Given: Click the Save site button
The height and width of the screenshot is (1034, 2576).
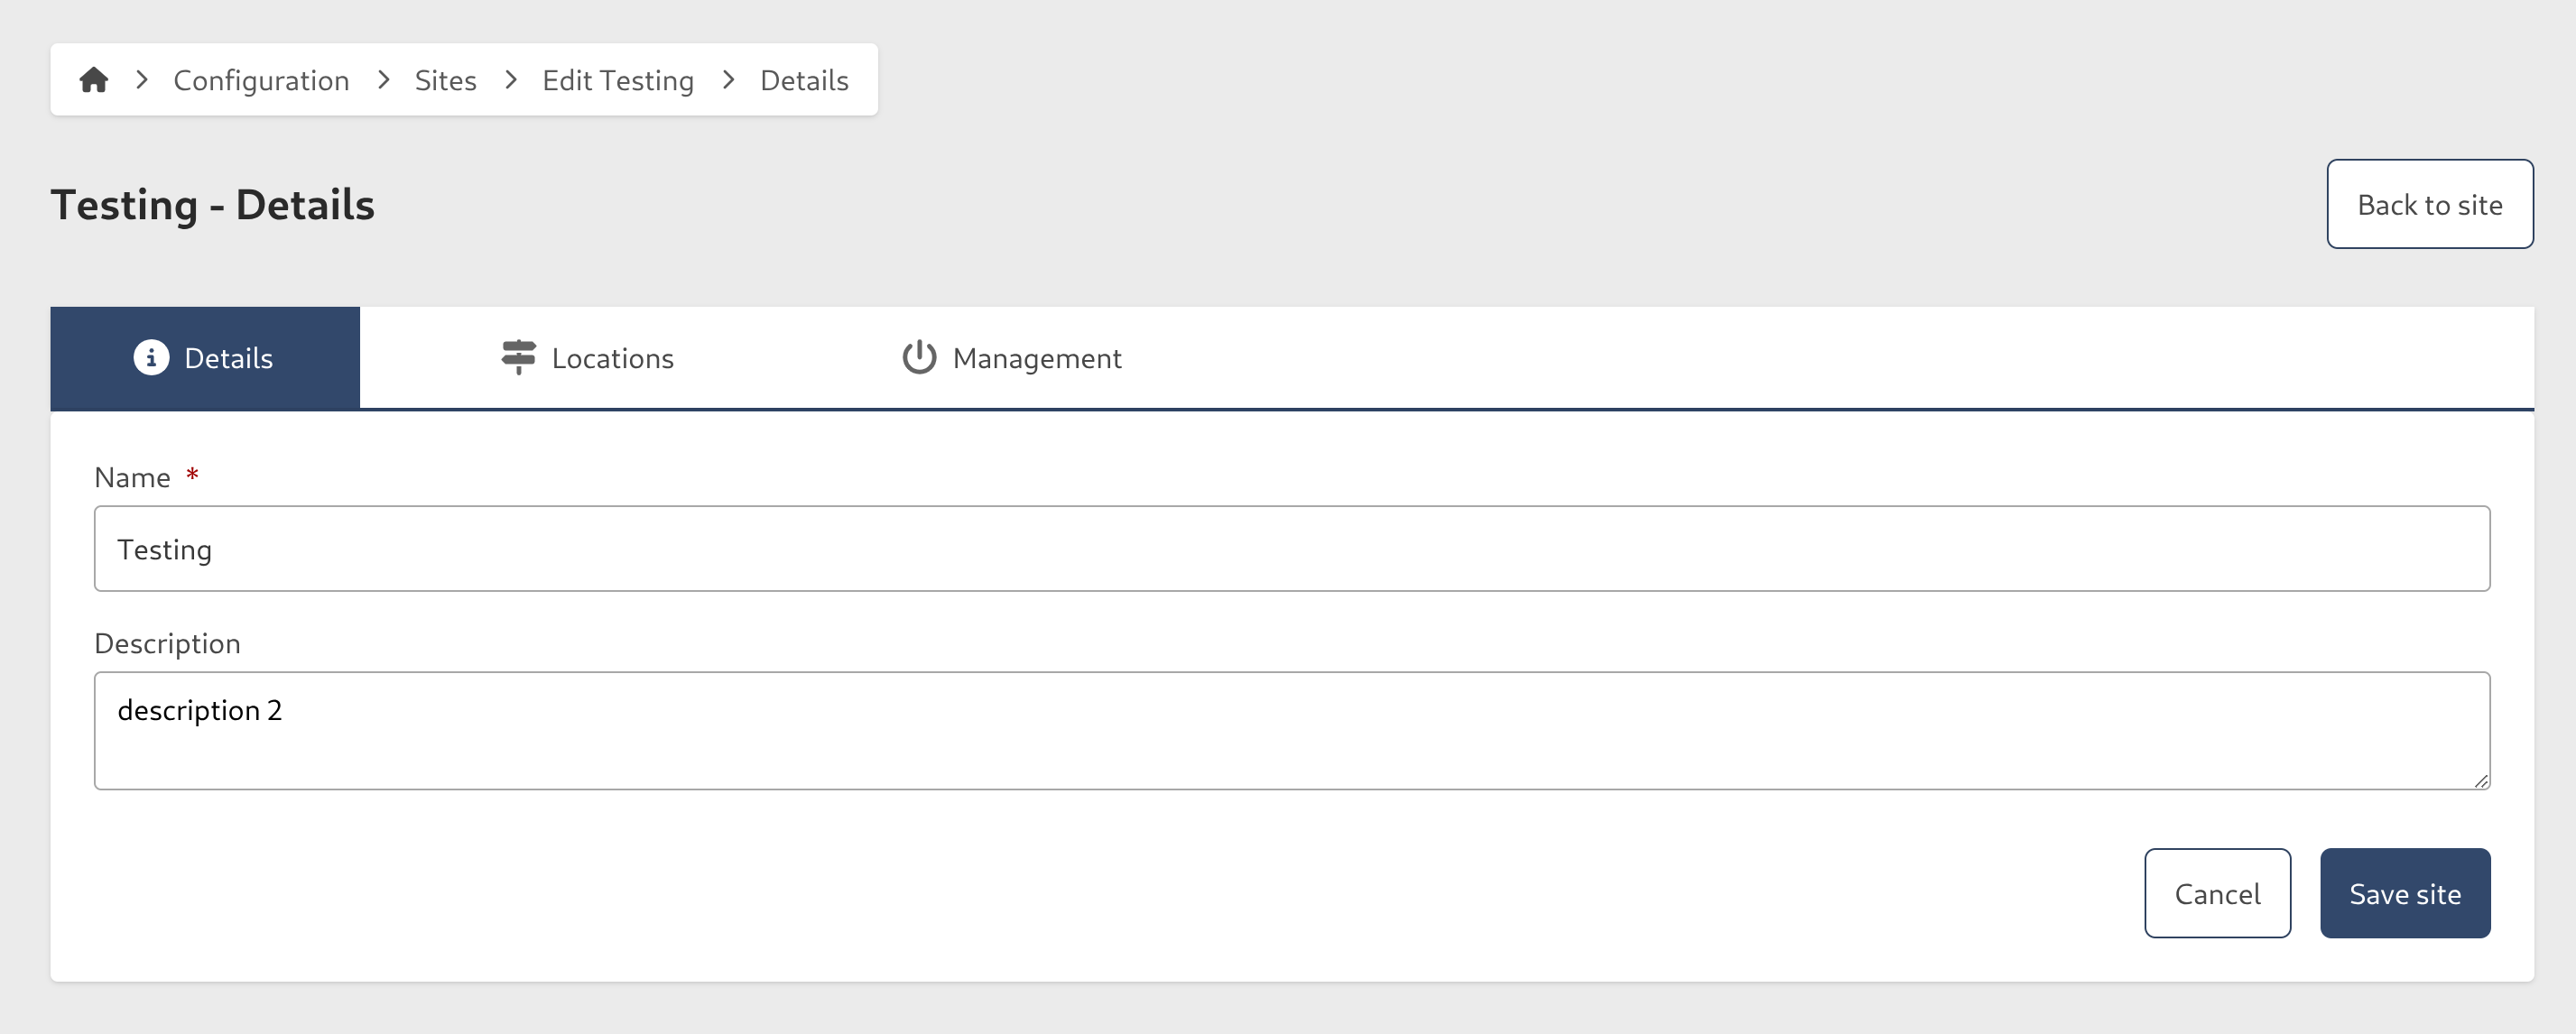Looking at the screenshot, I should point(2405,893).
